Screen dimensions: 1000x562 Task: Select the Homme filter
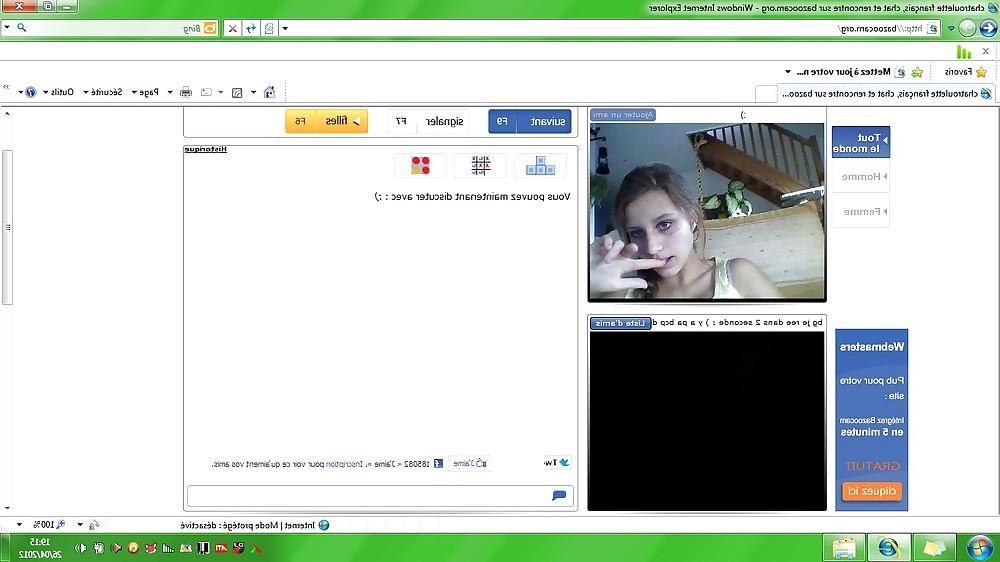pos(860,177)
